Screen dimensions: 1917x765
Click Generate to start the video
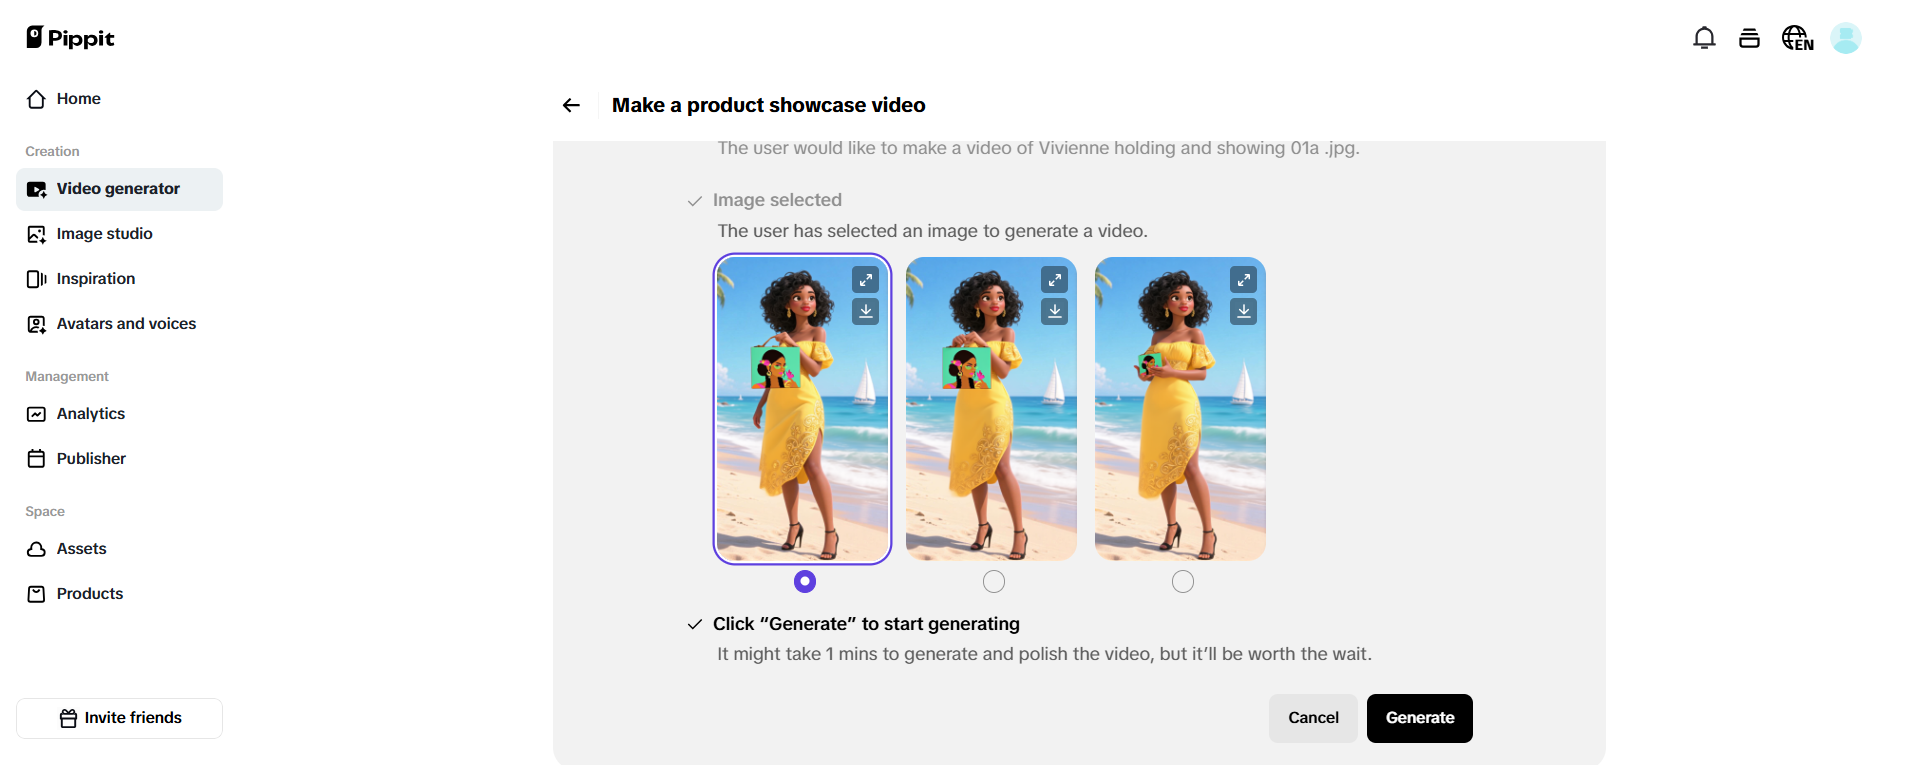click(x=1419, y=718)
